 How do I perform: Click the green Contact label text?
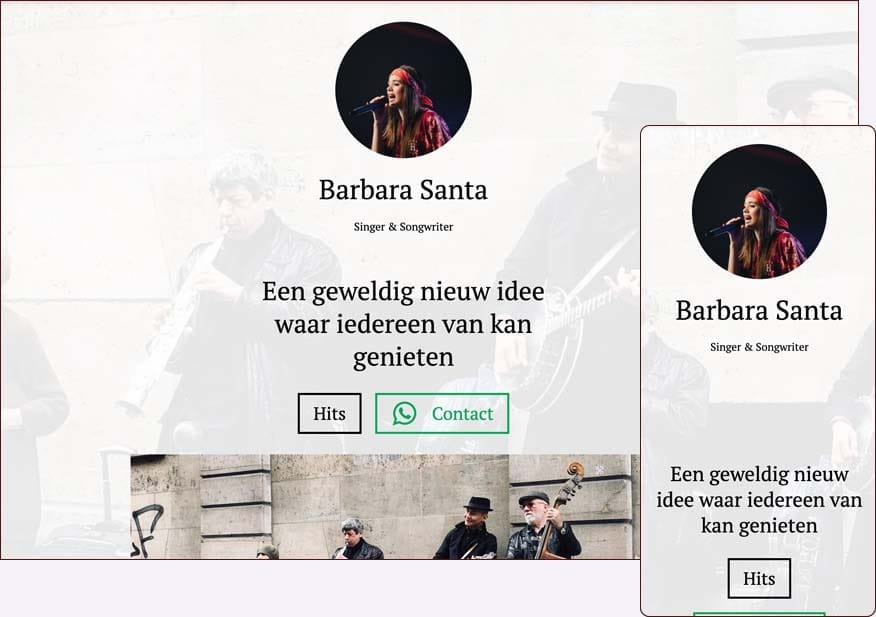tap(462, 414)
